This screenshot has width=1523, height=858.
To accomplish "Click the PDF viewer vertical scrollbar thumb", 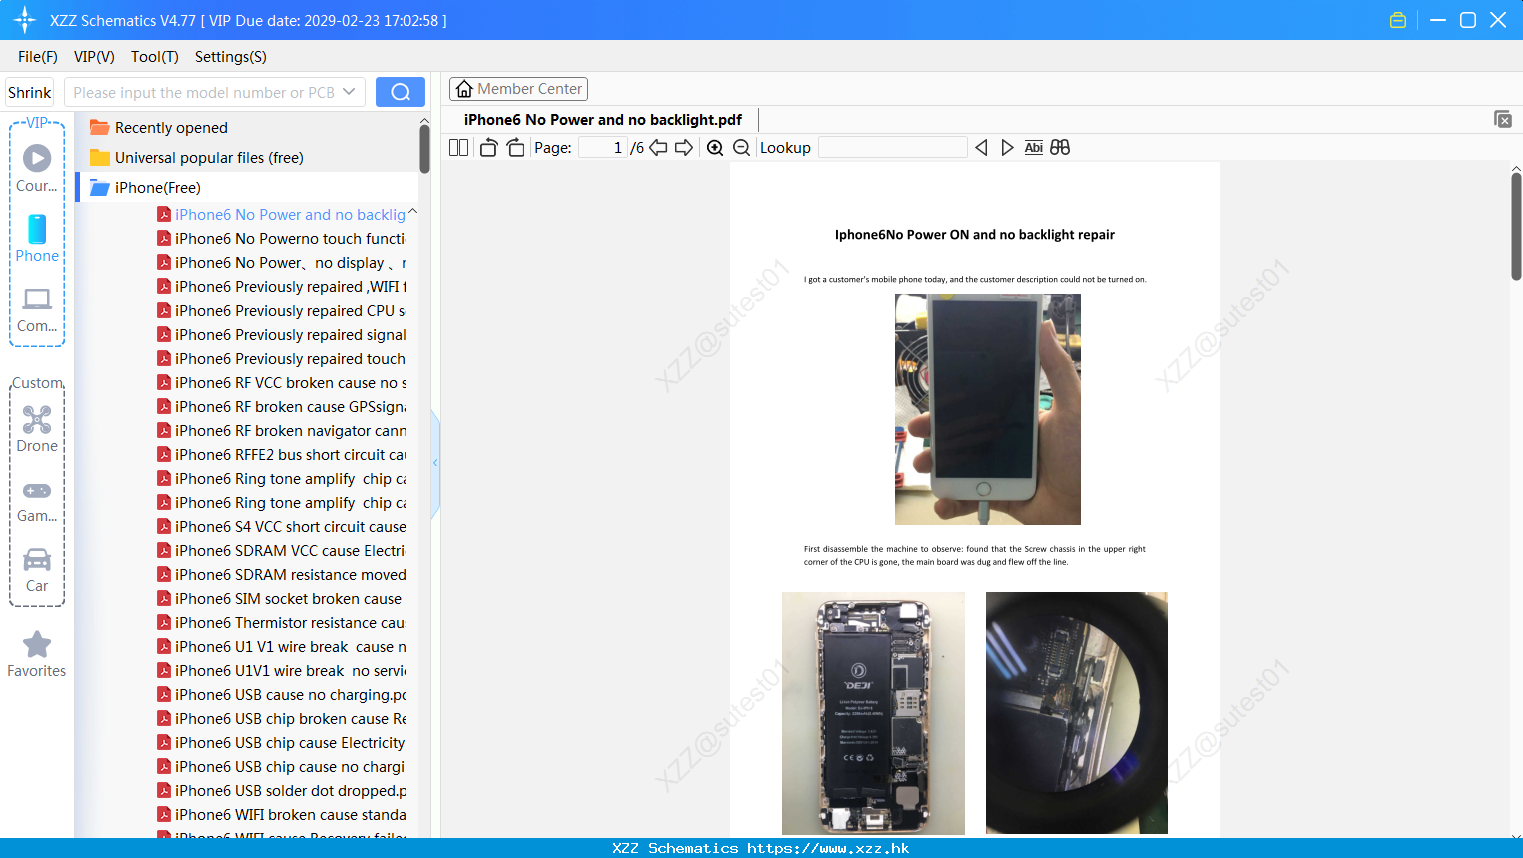I will tap(1516, 227).
